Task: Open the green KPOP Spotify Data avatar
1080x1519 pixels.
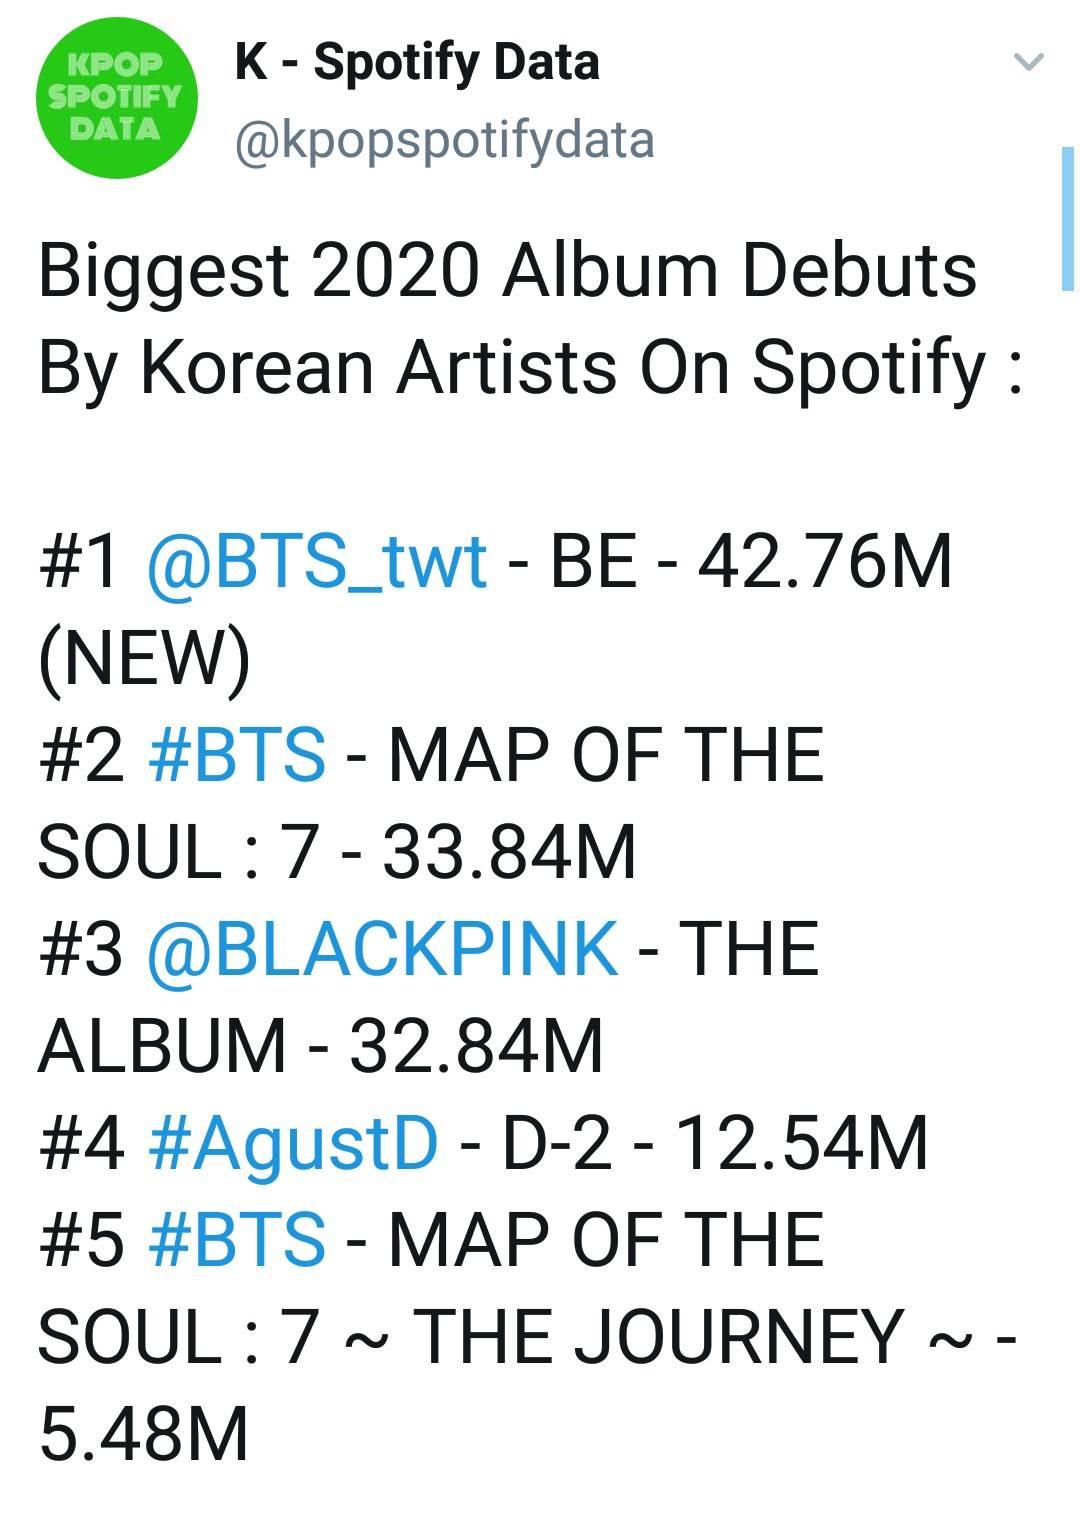Action: coord(115,98)
